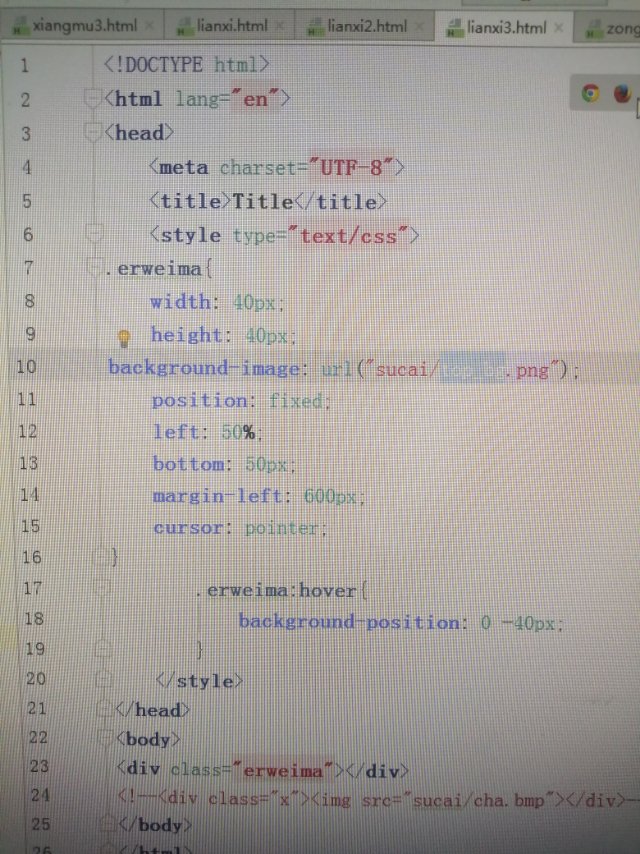Screen dimensions: 640x854
Task: Open preview in Firefox browser icon
Action: coord(621,93)
